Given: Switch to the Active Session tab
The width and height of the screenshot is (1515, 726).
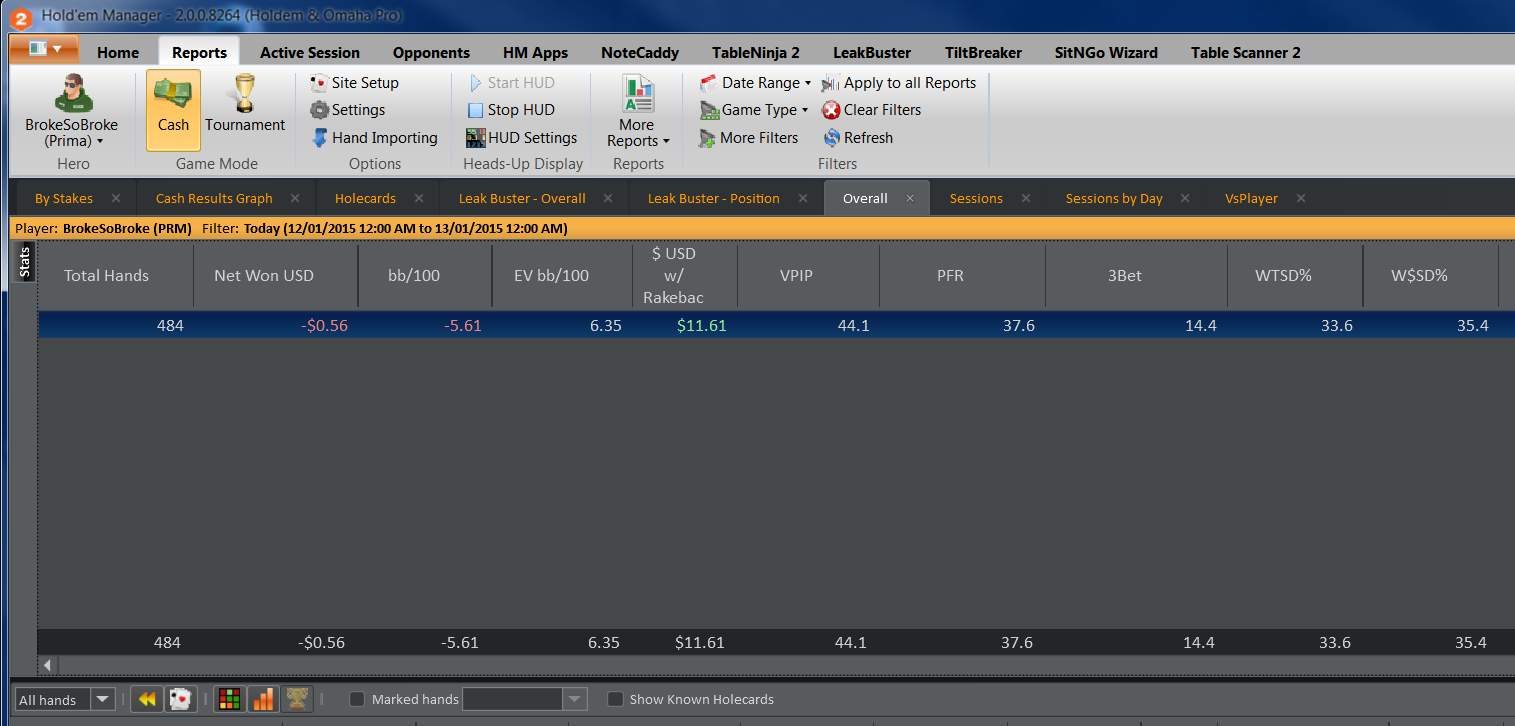Looking at the screenshot, I should click(310, 52).
